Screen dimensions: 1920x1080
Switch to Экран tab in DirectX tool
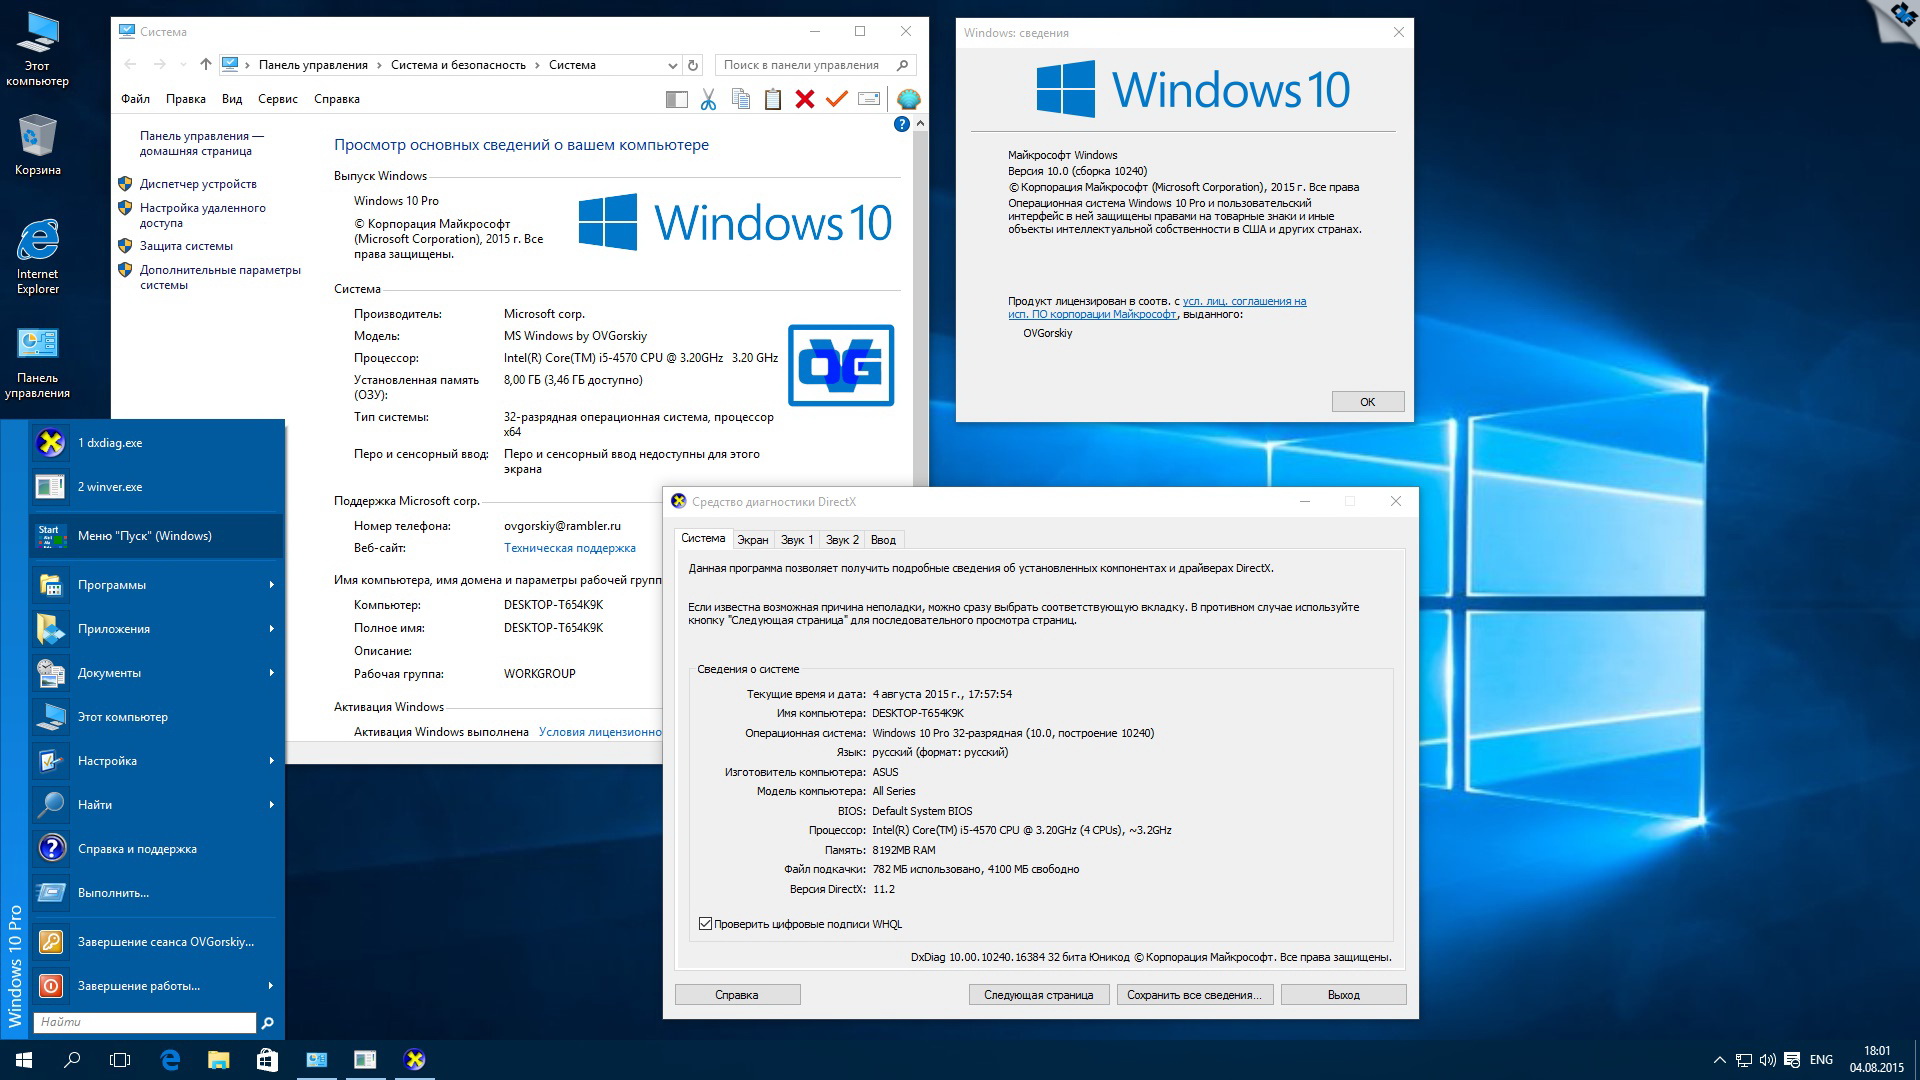pos(753,540)
